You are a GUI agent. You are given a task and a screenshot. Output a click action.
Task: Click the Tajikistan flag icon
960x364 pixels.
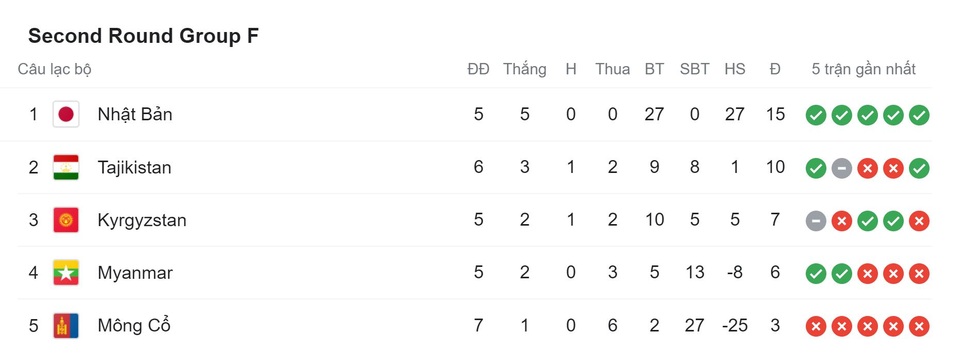pos(66,167)
